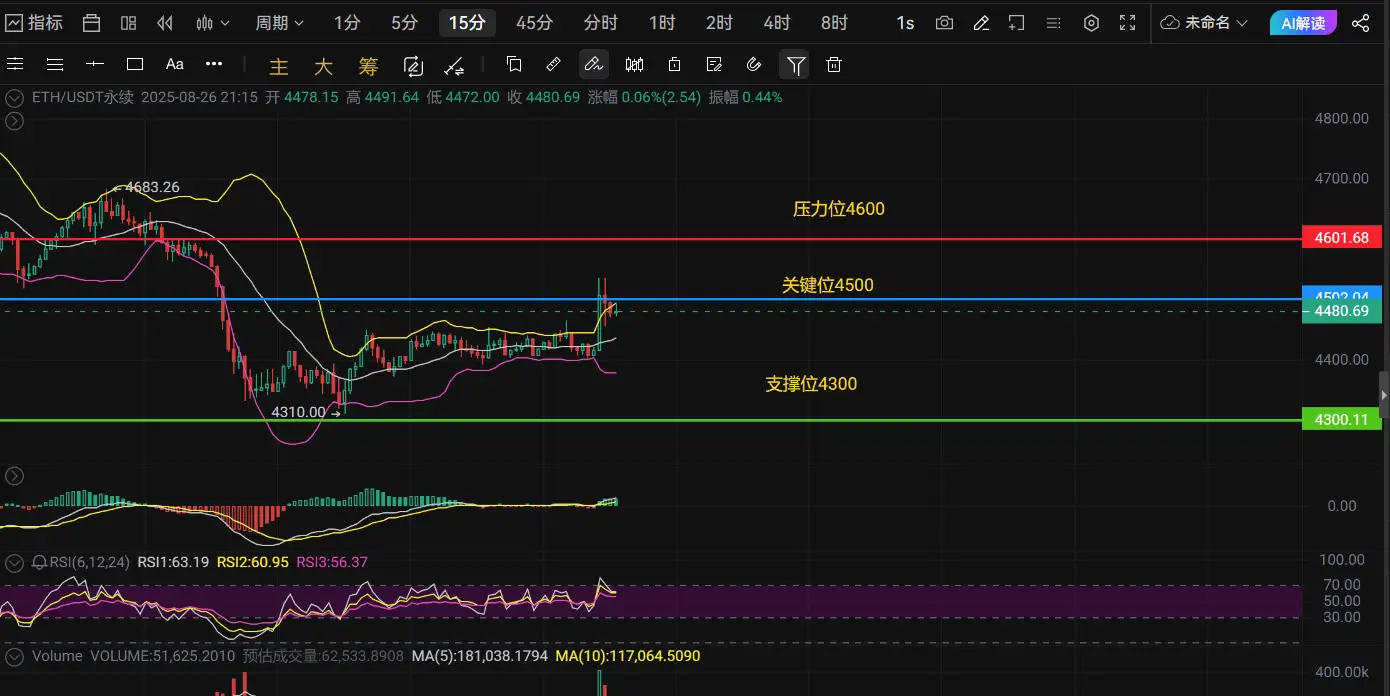Click the add-window icon in top bar
Image resolution: width=1390 pixels, height=696 pixels.
[x=1017, y=23]
